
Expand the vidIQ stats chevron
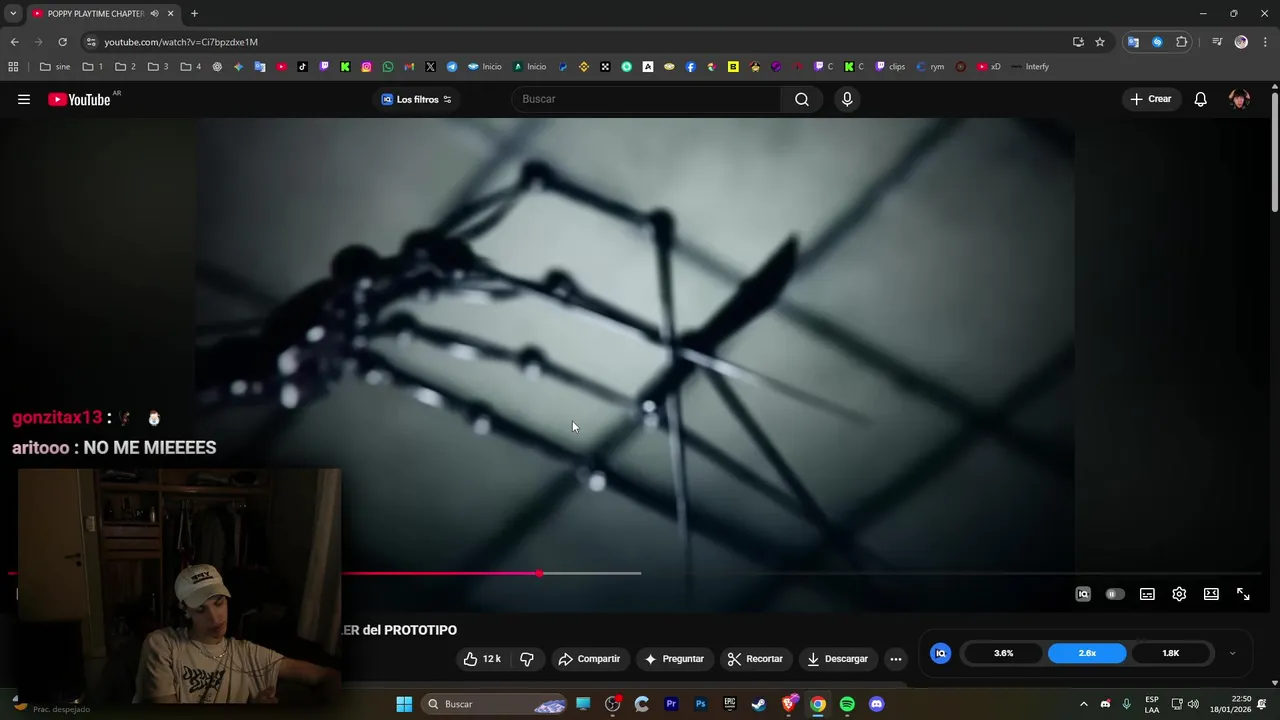tap(1232, 653)
